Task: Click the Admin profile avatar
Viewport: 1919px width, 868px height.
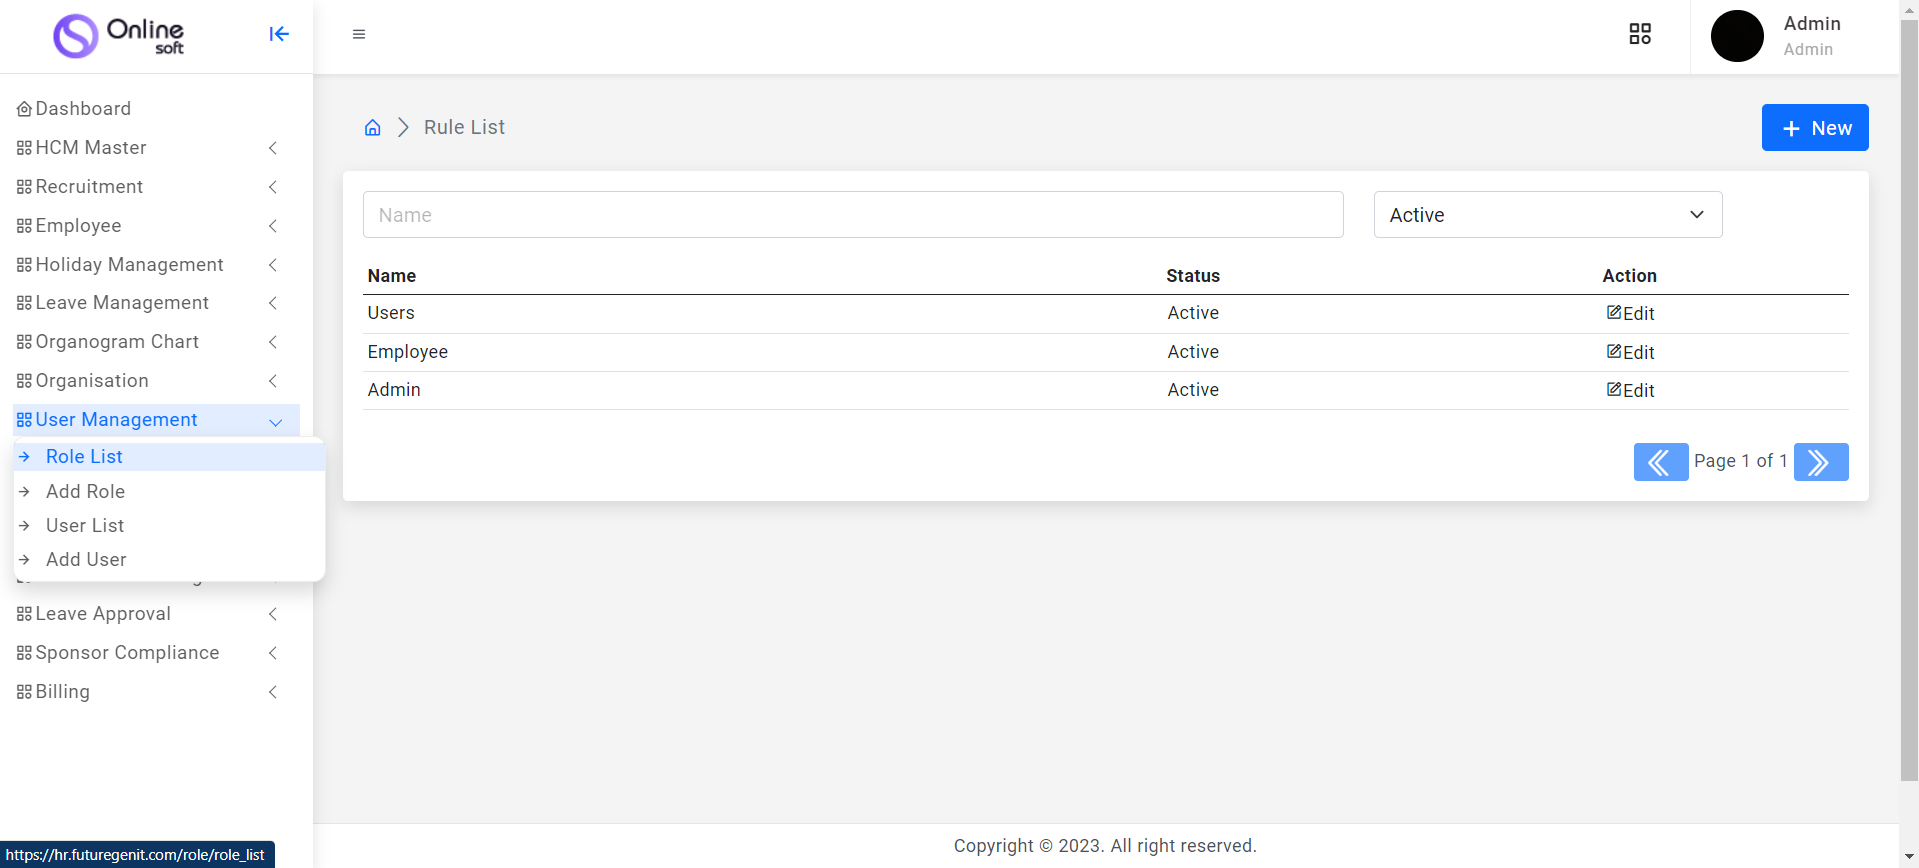Action: [1737, 36]
